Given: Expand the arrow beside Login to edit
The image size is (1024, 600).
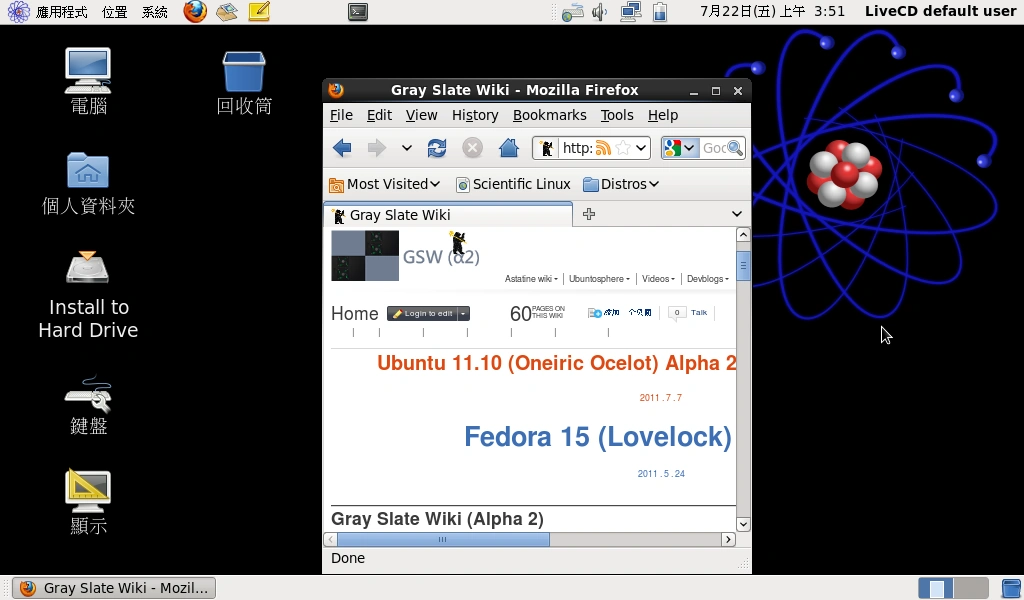Looking at the screenshot, I should (462, 313).
